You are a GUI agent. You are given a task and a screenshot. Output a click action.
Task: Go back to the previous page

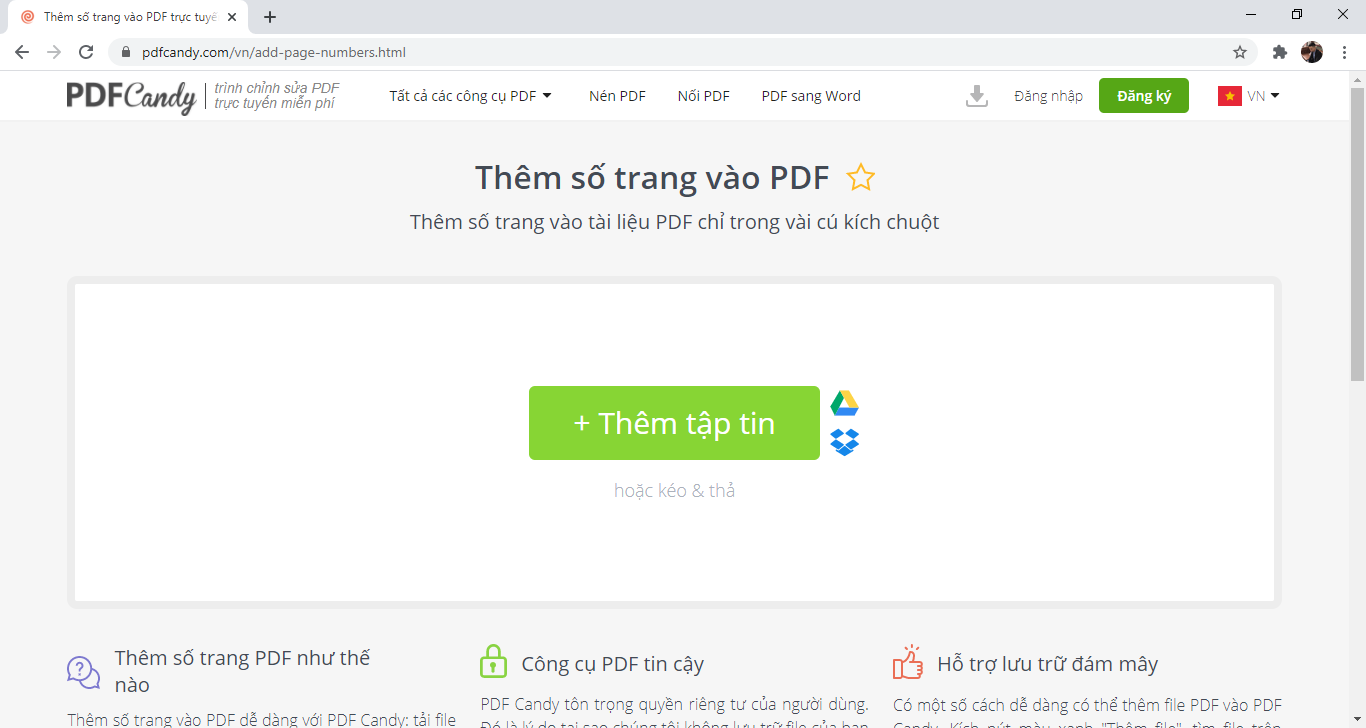click(x=22, y=52)
